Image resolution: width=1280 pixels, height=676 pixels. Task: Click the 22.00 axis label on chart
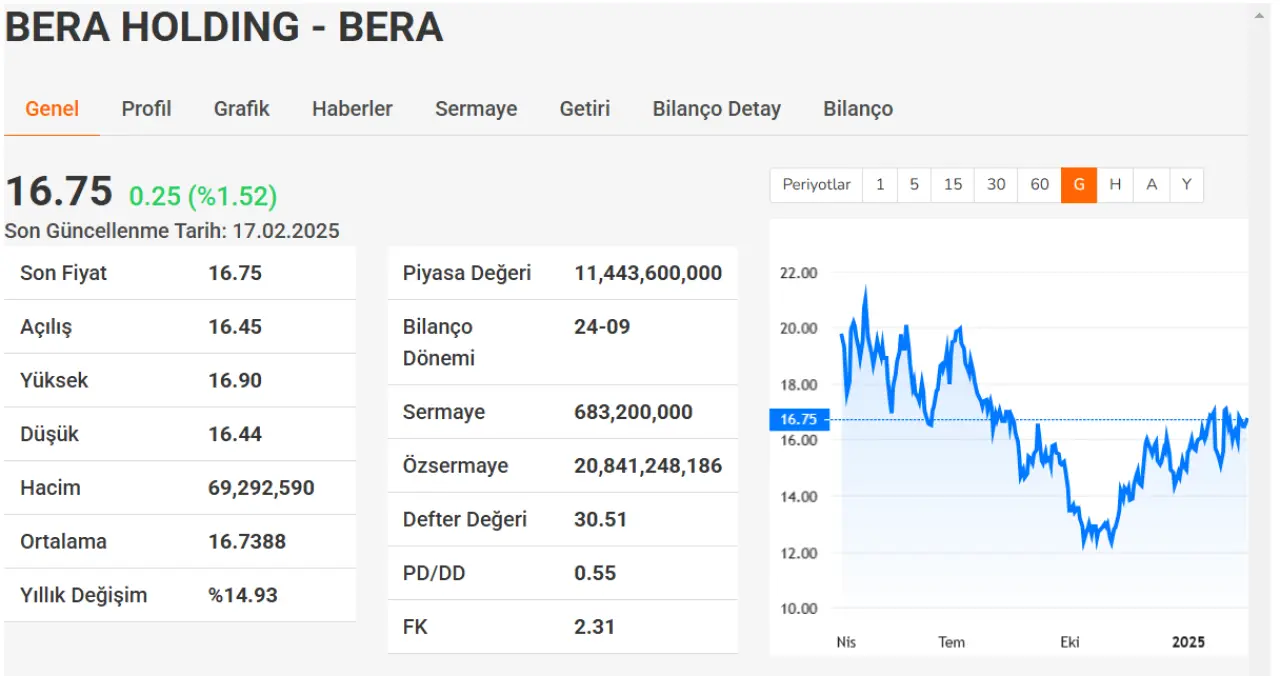(x=798, y=273)
